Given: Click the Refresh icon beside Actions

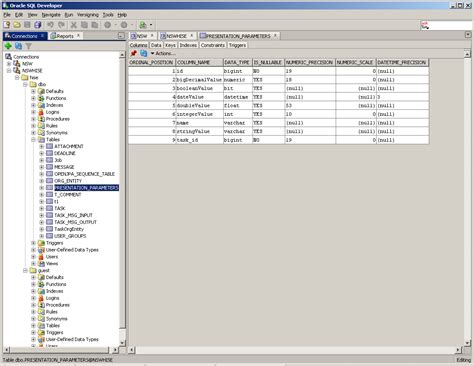Looking at the screenshot, I should 144,53.
